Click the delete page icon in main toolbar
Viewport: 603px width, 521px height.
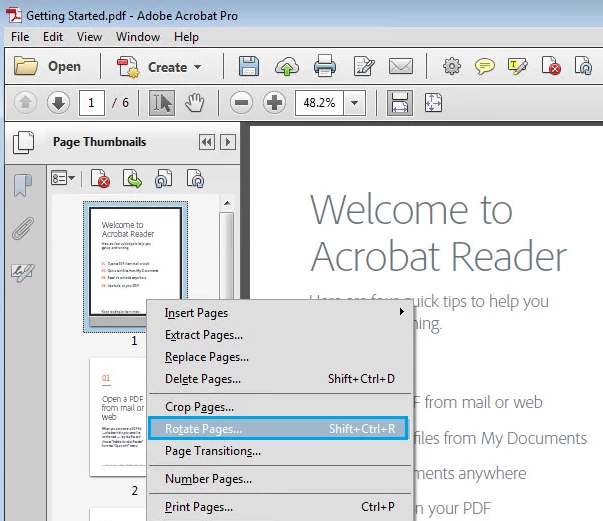(551, 65)
